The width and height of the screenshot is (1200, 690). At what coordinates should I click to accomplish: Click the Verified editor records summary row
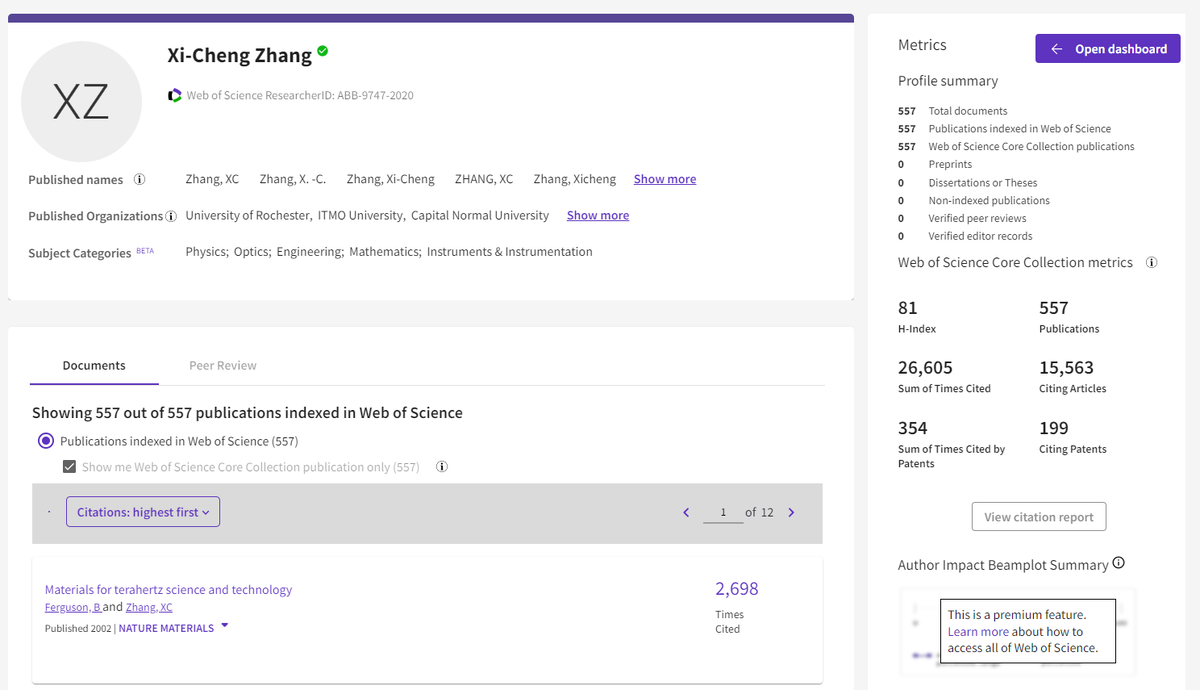click(x=965, y=236)
